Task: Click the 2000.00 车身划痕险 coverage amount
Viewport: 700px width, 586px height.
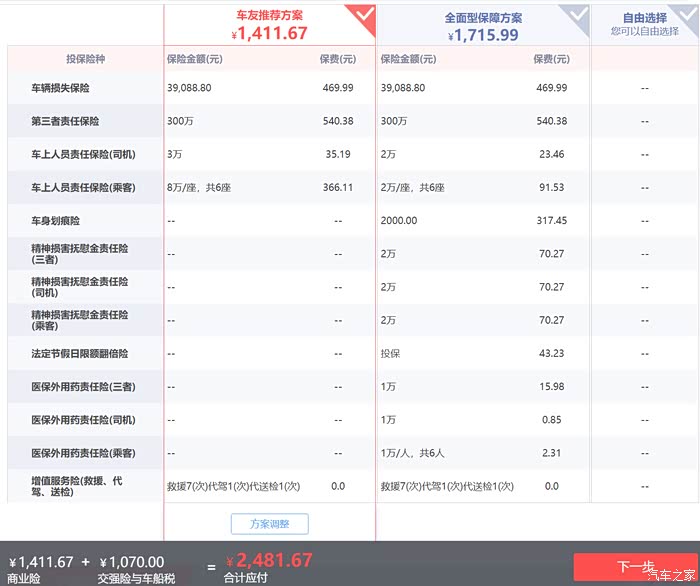Action: [399, 221]
